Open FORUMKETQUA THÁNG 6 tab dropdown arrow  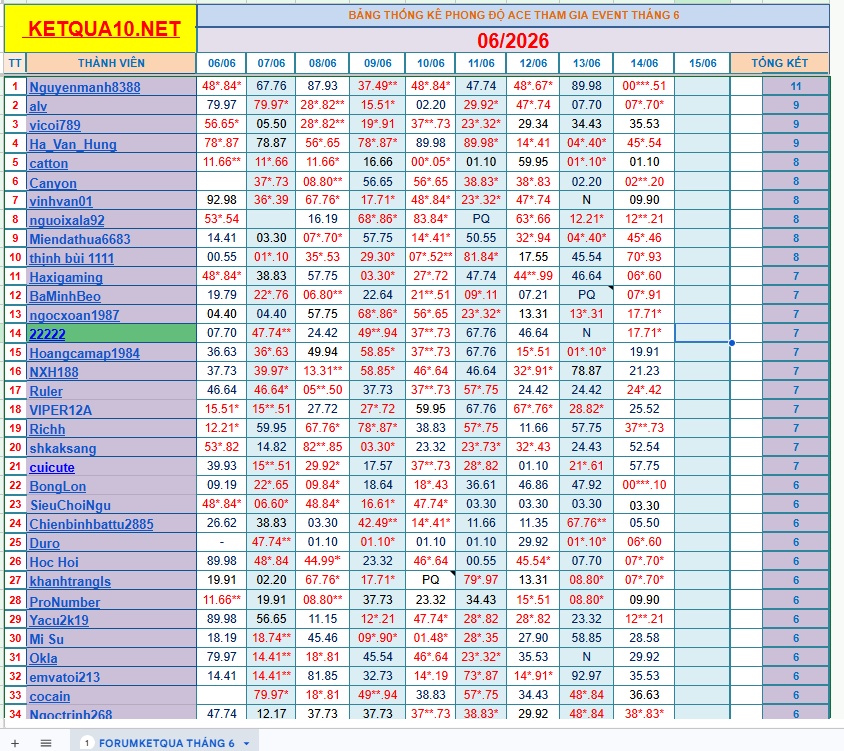pos(247,743)
